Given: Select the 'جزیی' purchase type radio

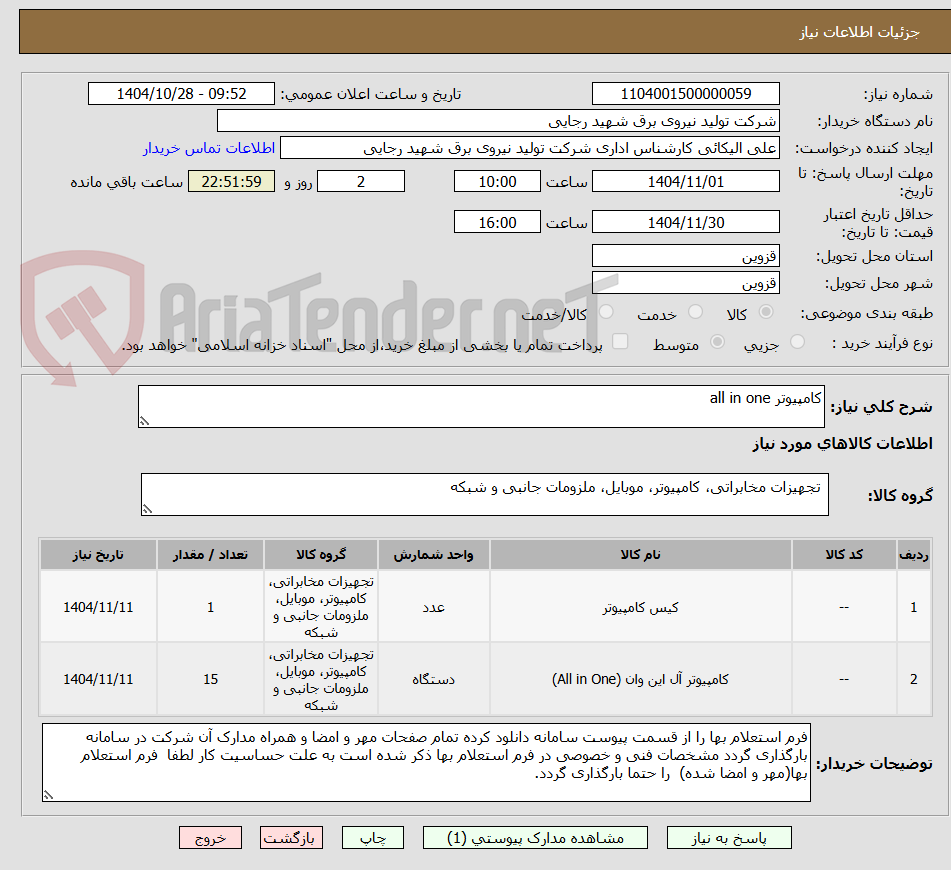Looking at the screenshot, I should pos(798,342).
